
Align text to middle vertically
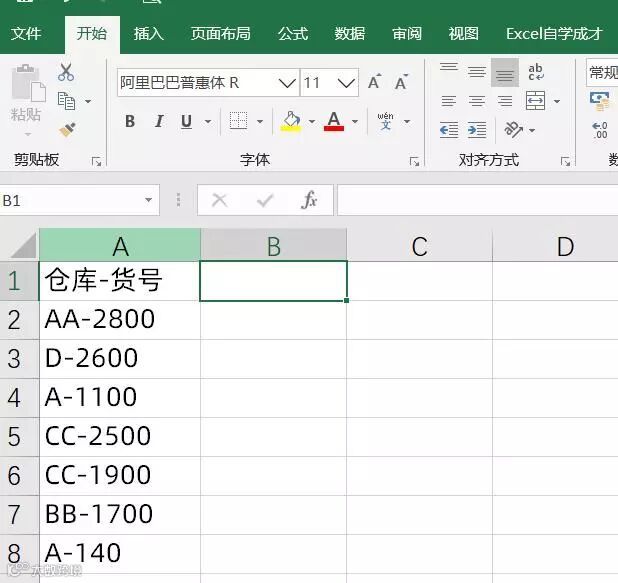coord(477,72)
